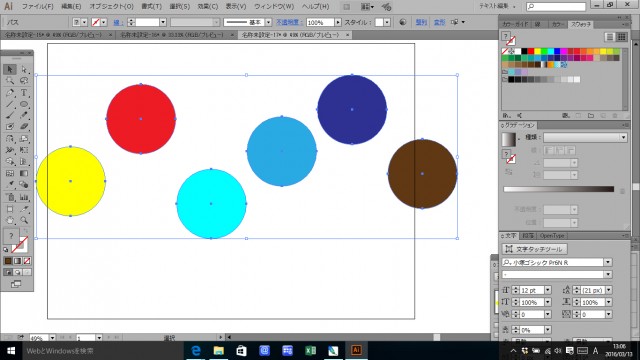Open Microsoft Edge from taskbar
The width and height of the screenshot is (640, 360).
click(196, 350)
